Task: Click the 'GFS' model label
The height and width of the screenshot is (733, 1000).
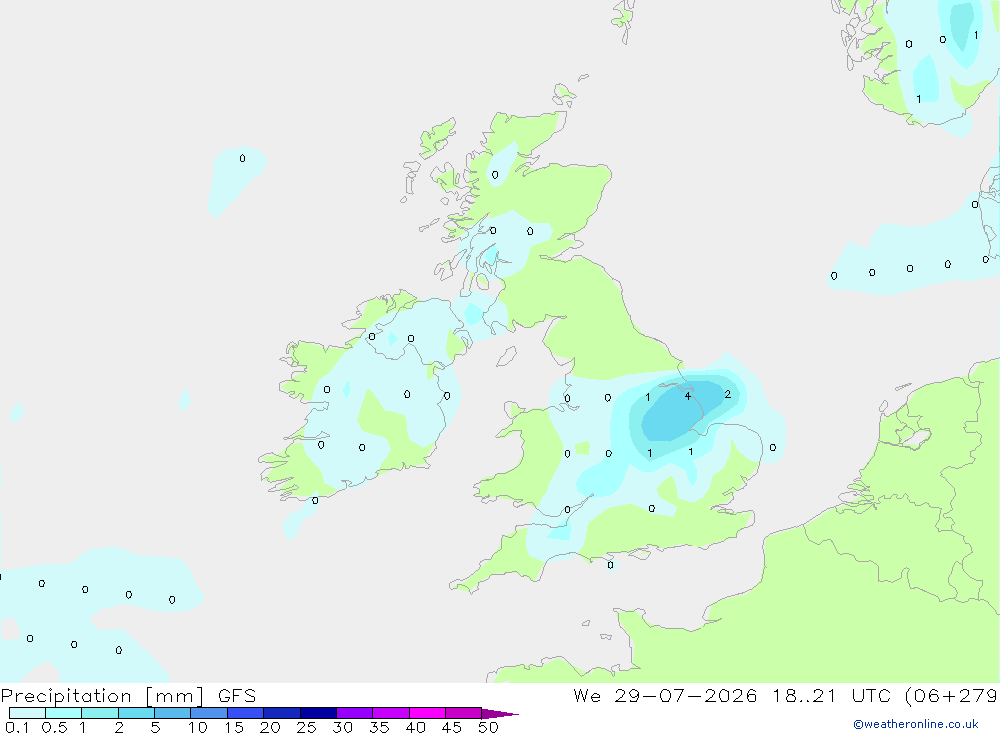Action: (x=237, y=695)
